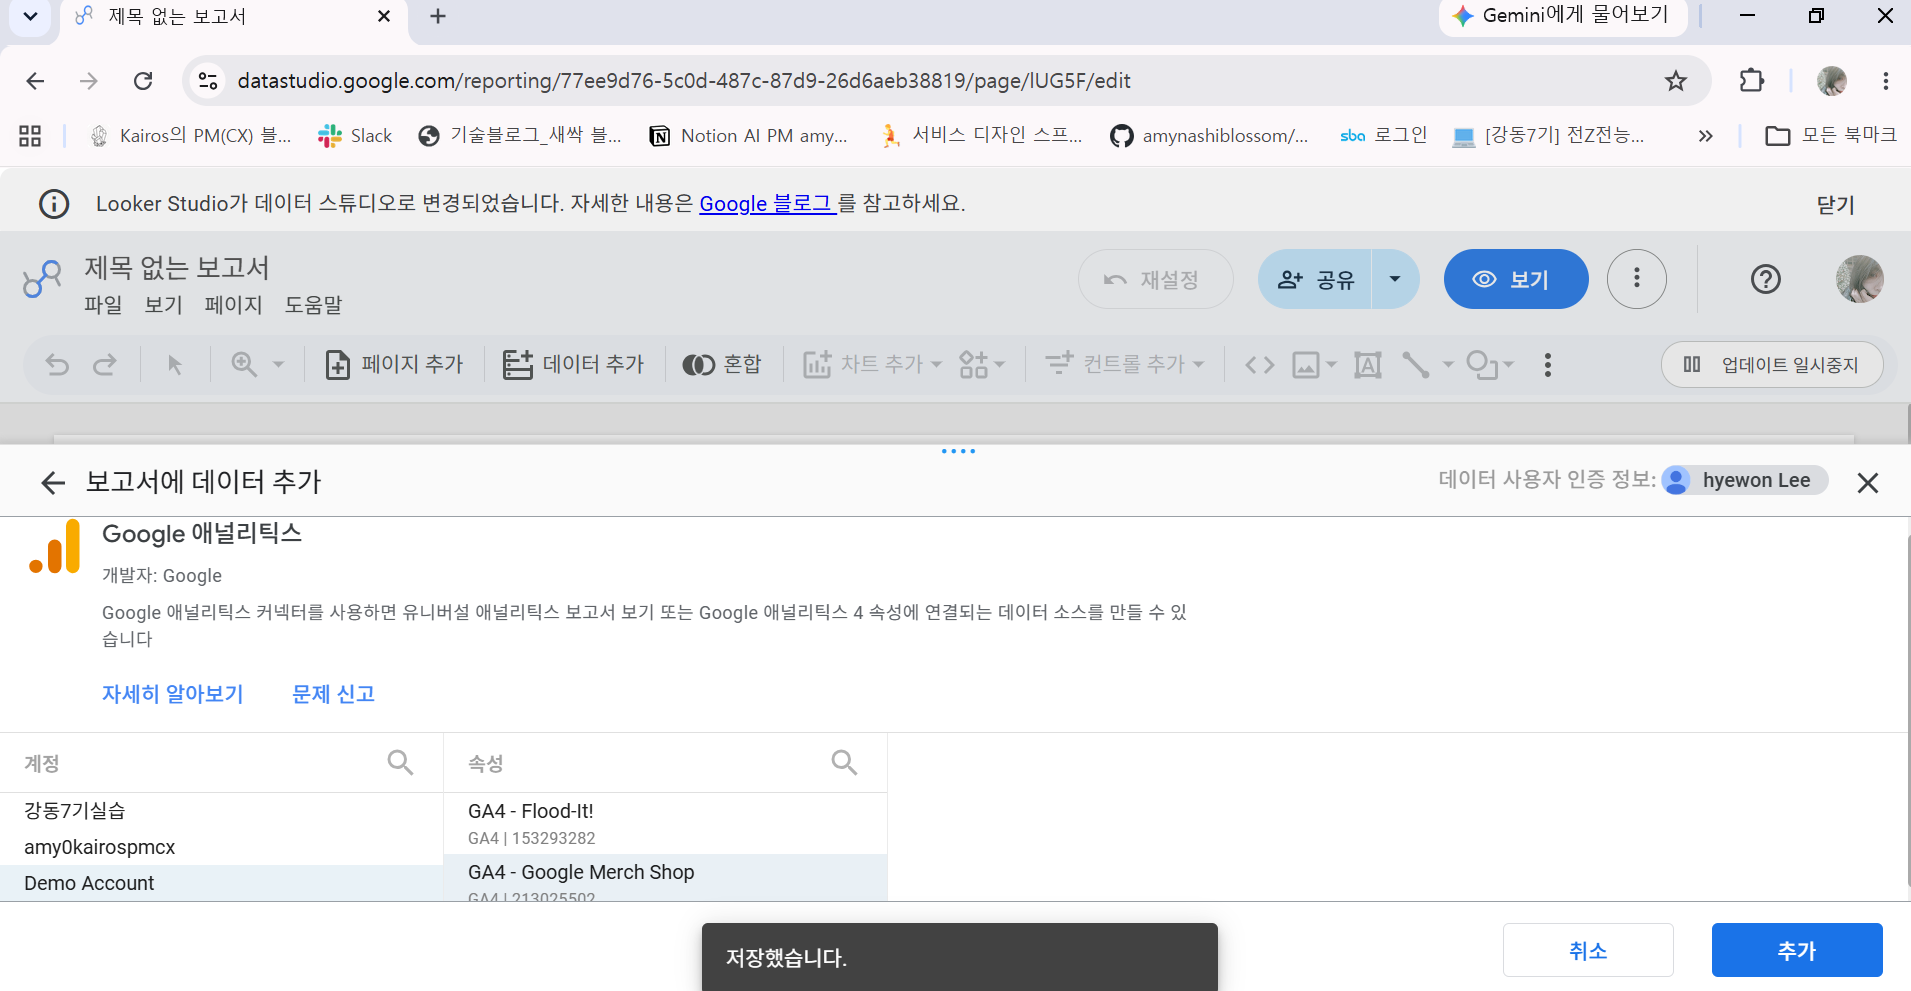Open the 차트 추가 dropdown

tap(872, 365)
